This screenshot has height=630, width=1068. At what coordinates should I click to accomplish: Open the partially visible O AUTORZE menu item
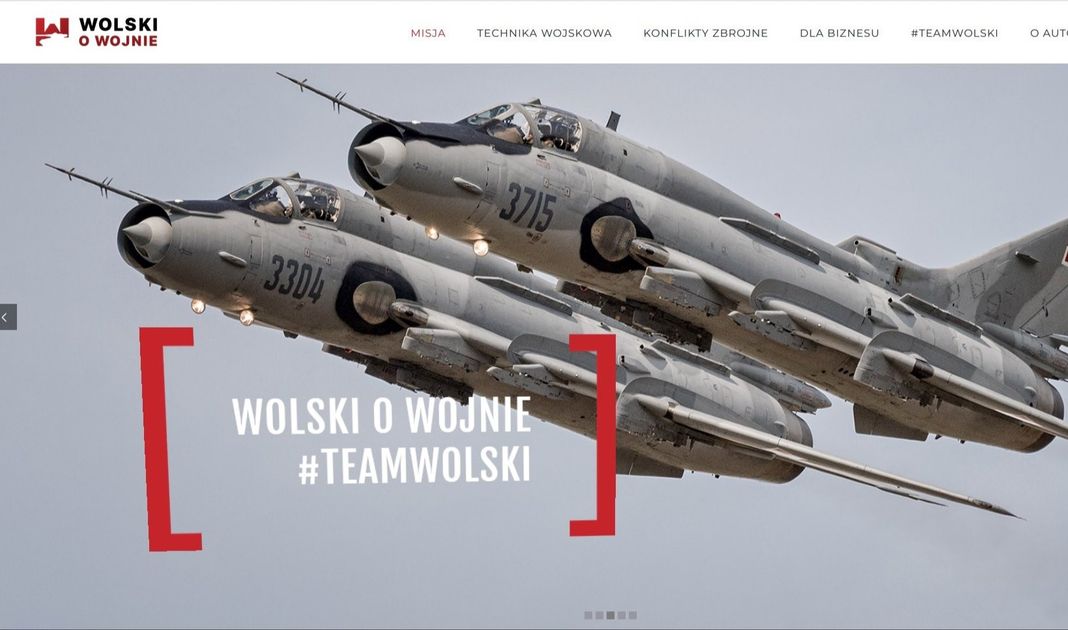pos(1049,33)
